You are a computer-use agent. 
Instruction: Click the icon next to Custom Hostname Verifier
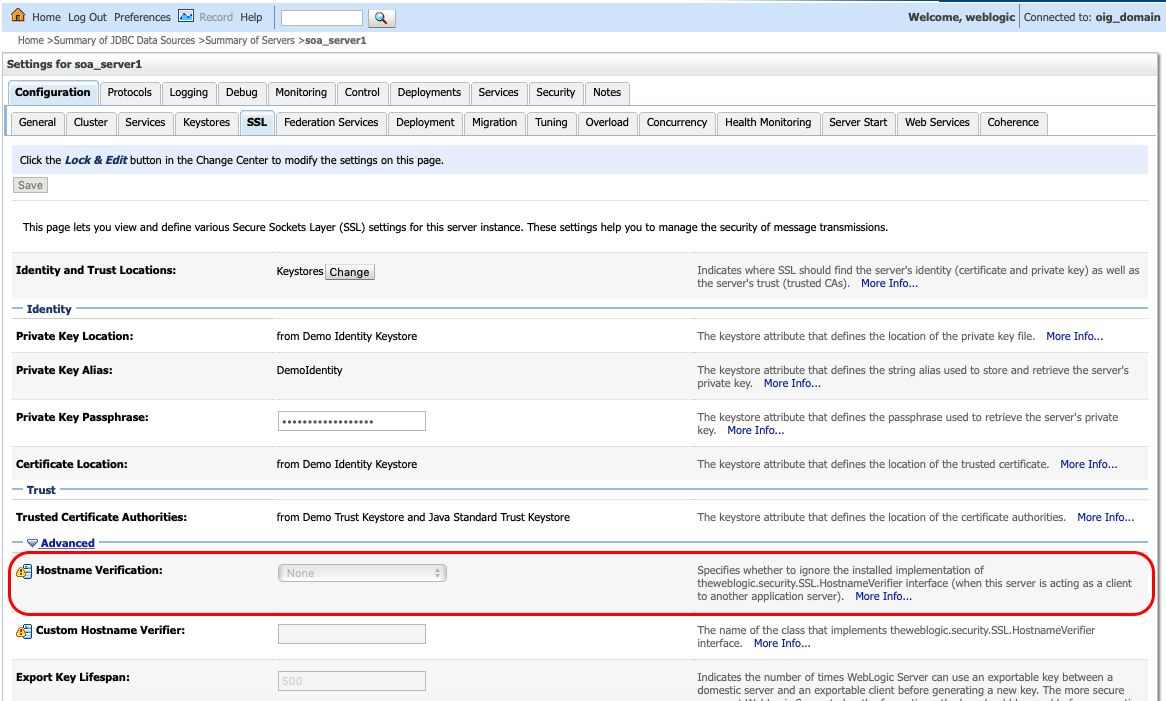pyautogui.click(x=22, y=630)
